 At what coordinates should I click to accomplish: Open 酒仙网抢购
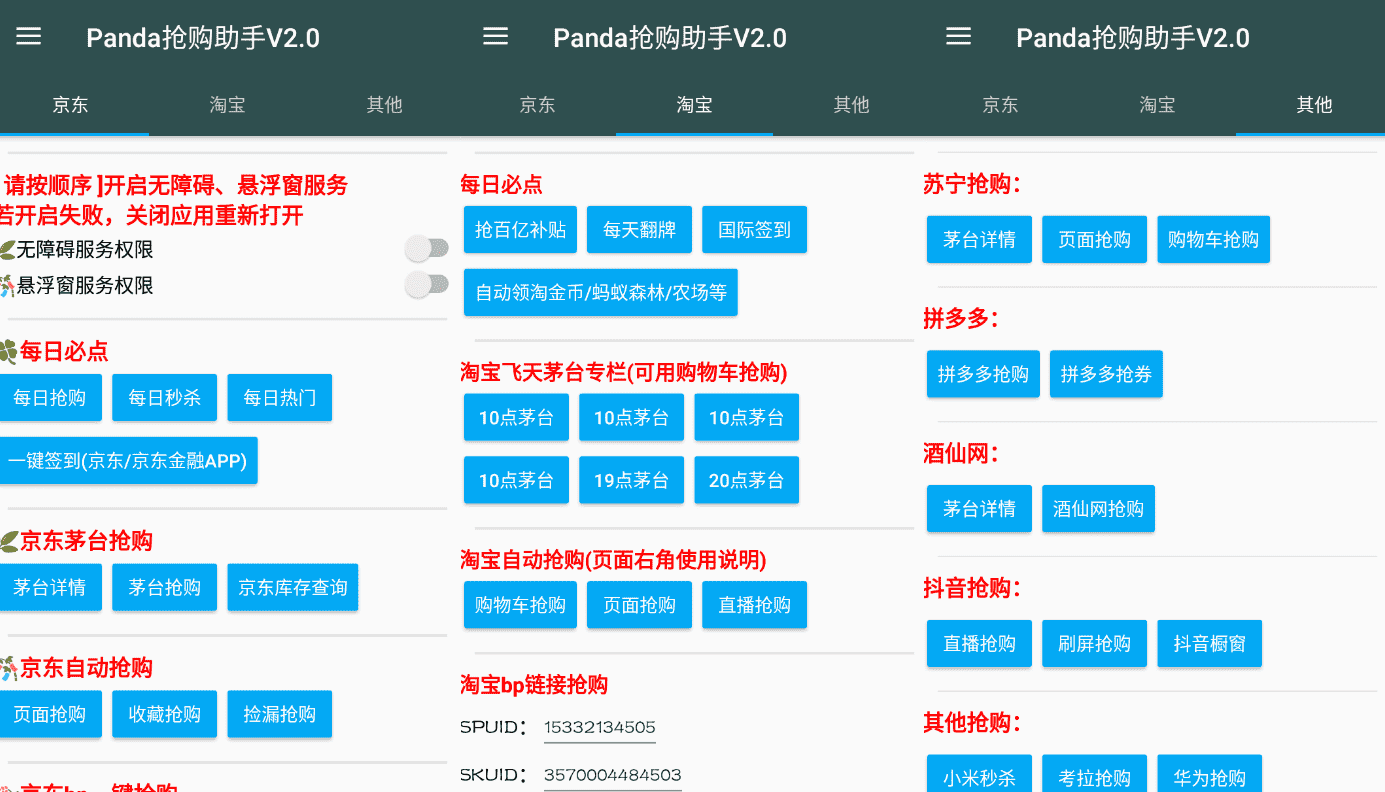pos(1098,509)
